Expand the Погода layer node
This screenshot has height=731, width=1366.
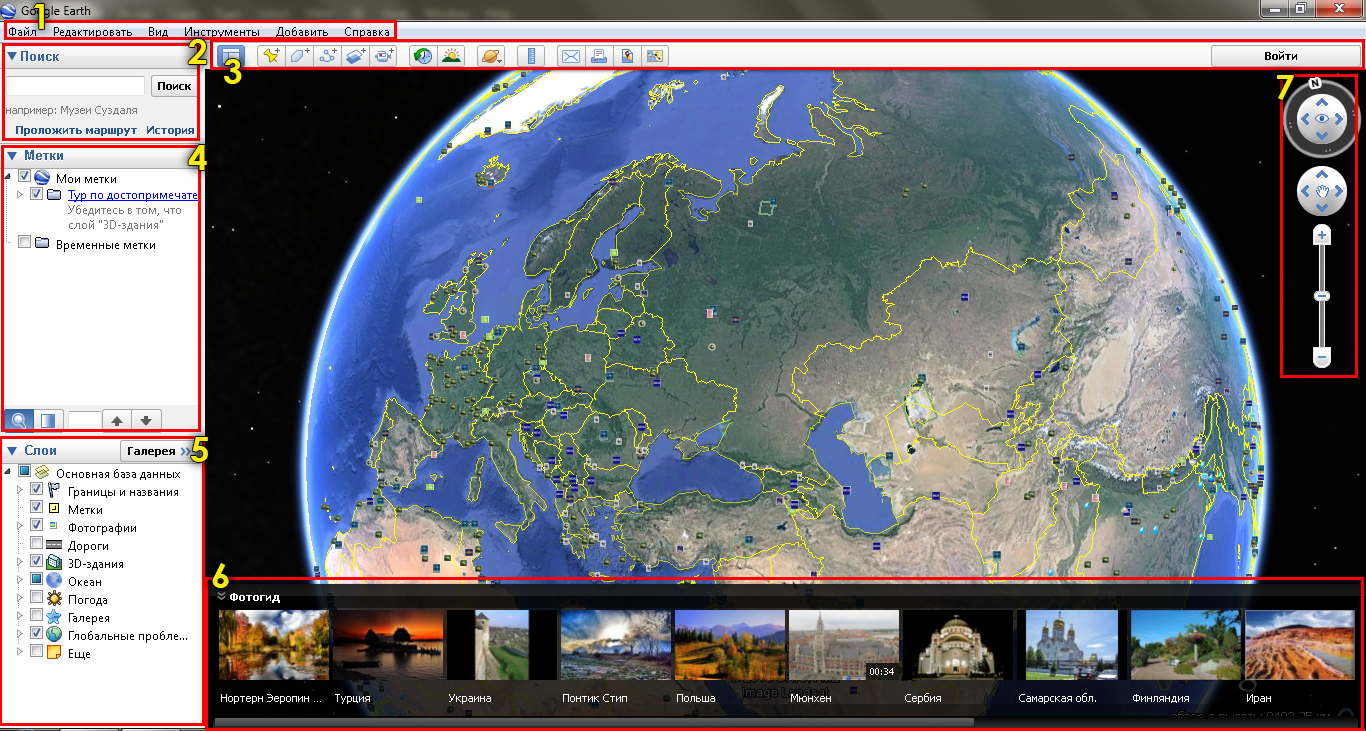pyautogui.click(x=20, y=598)
